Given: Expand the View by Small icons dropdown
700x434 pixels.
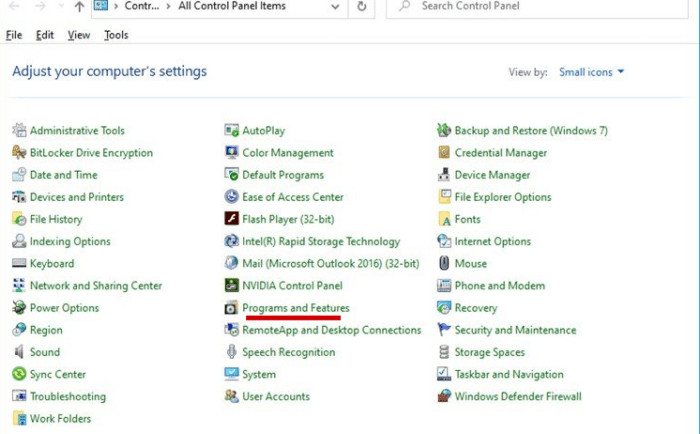Looking at the screenshot, I should tap(591, 72).
